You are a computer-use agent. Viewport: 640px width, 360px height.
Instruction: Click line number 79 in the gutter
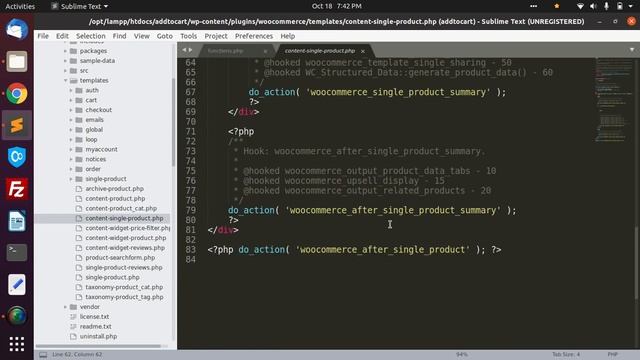tap(191, 210)
